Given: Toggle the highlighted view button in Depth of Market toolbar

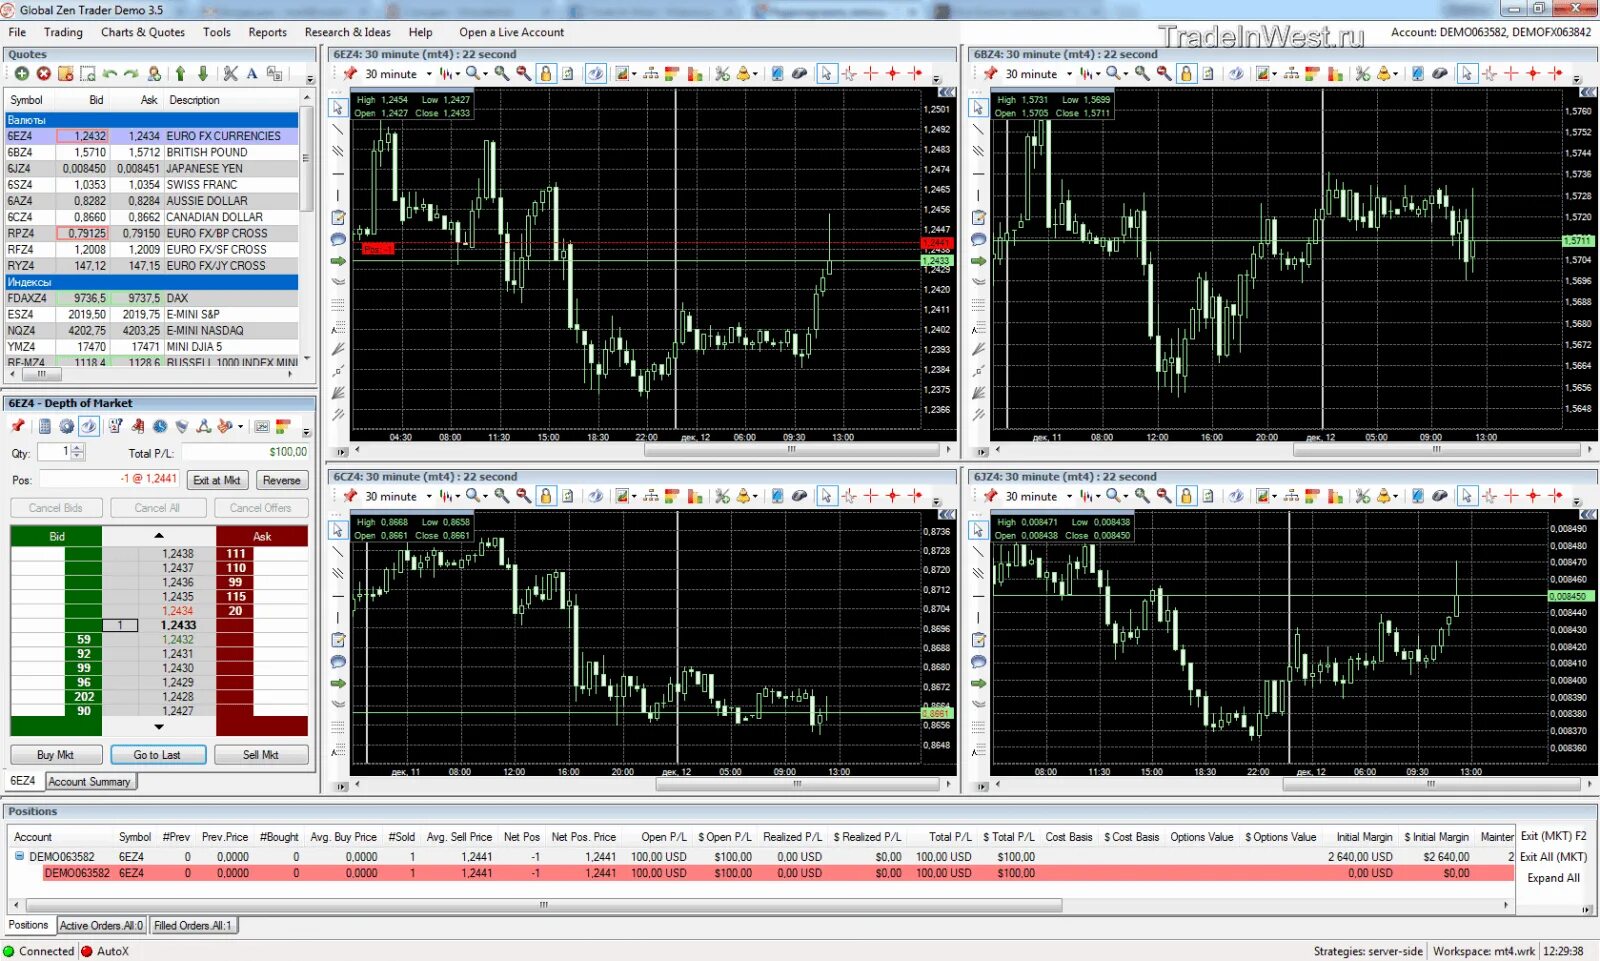Looking at the screenshot, I should (89, 427).
